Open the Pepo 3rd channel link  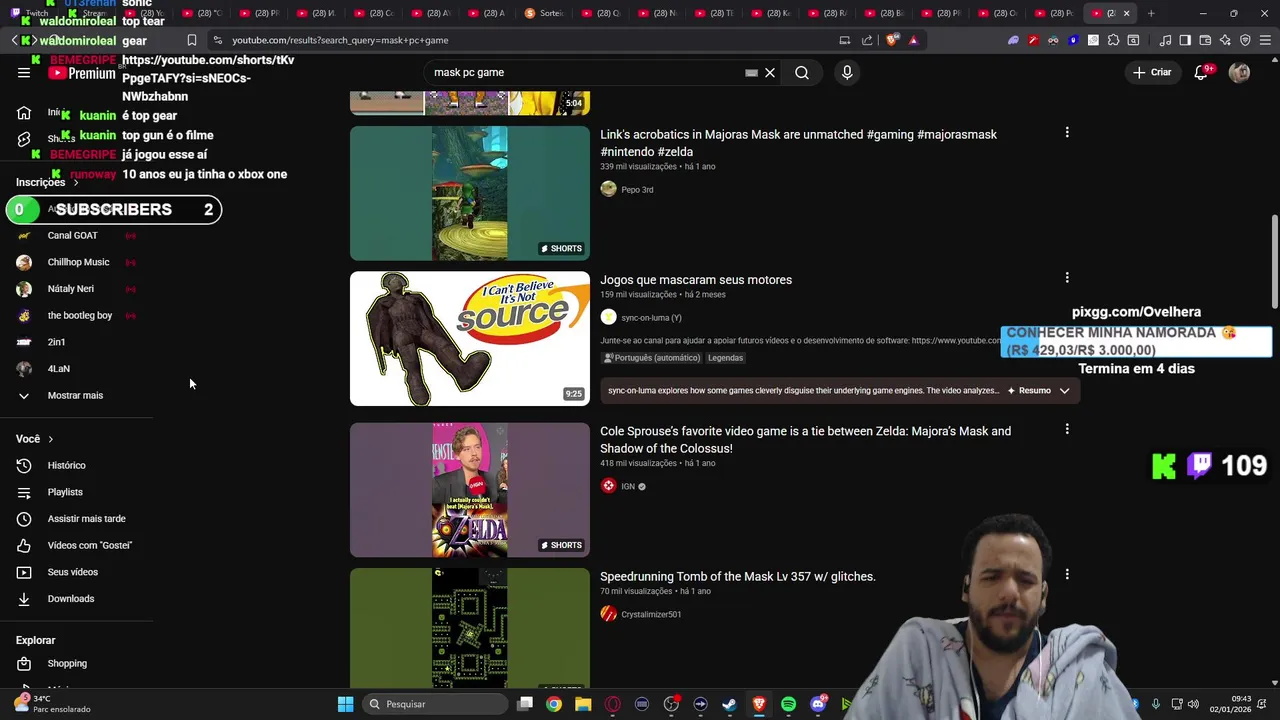point(637,190)
